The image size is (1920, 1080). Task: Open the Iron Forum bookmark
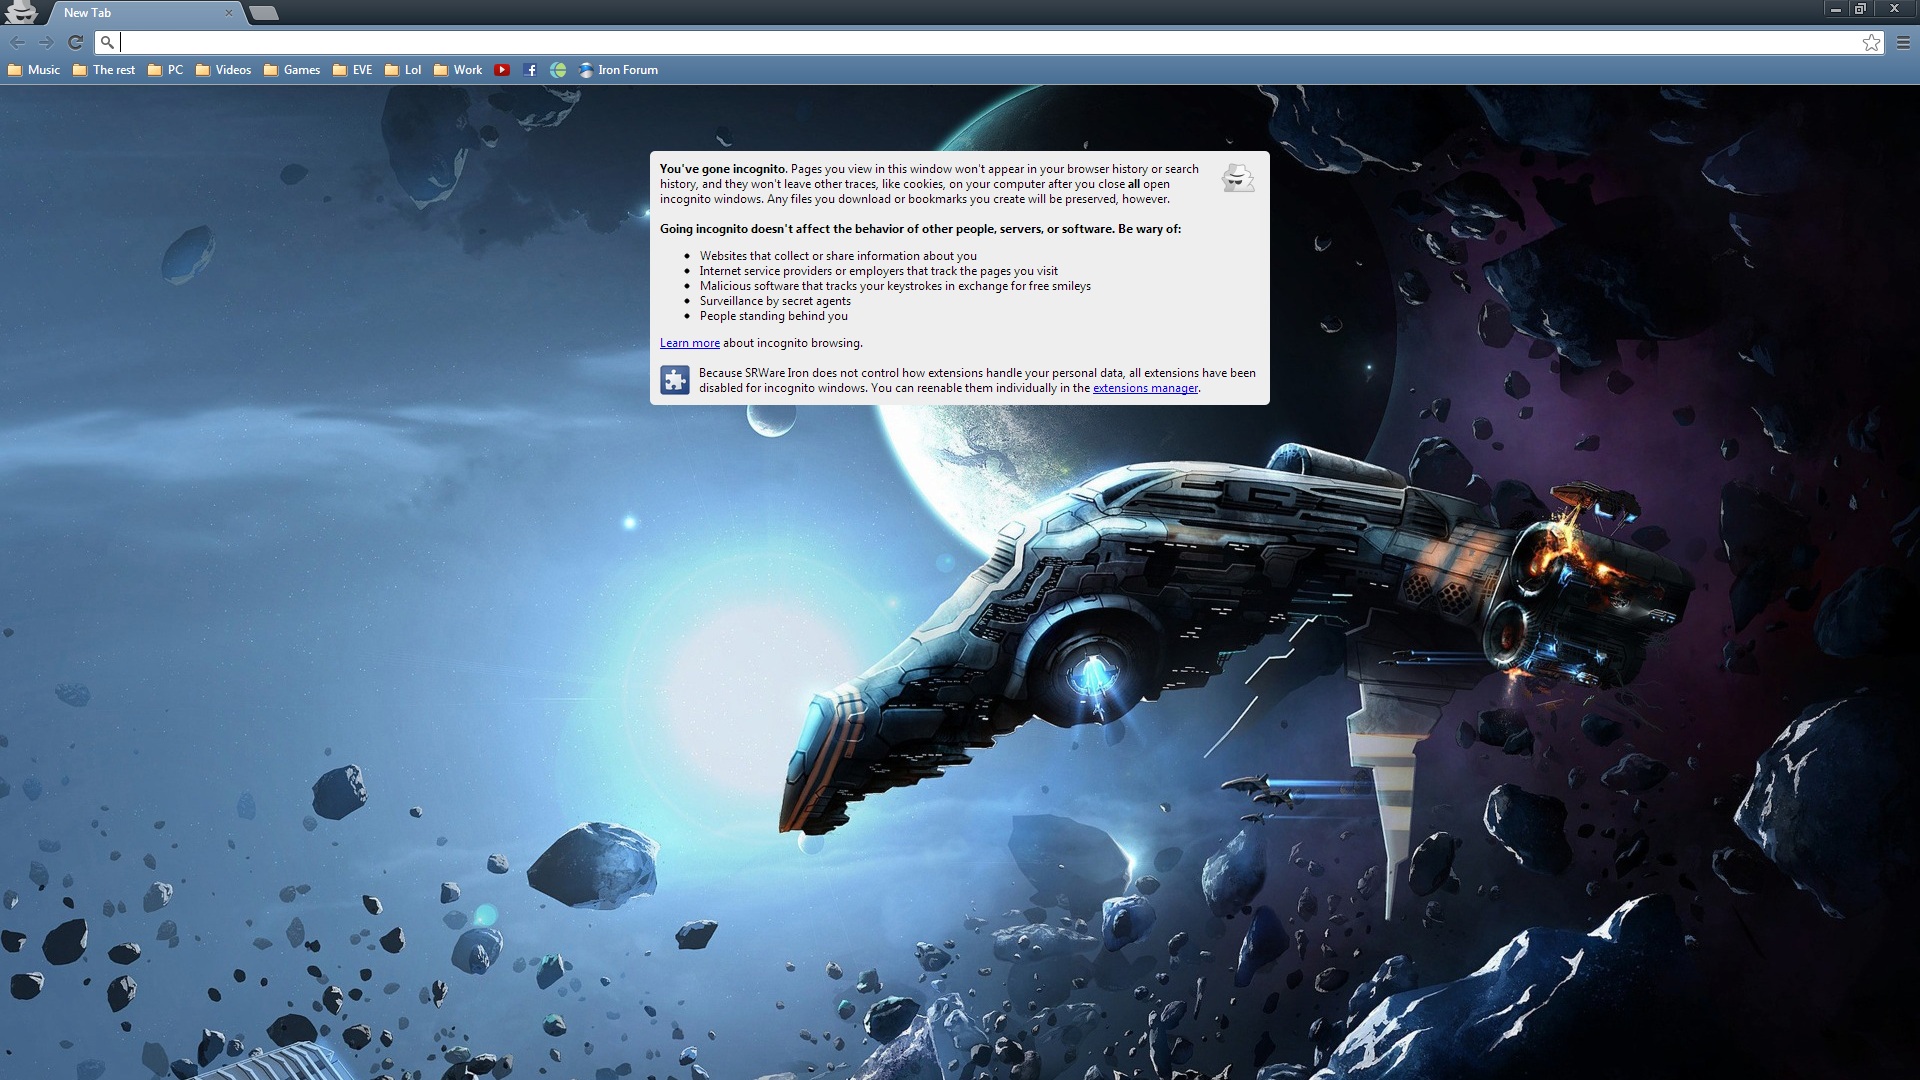point(619,70)
